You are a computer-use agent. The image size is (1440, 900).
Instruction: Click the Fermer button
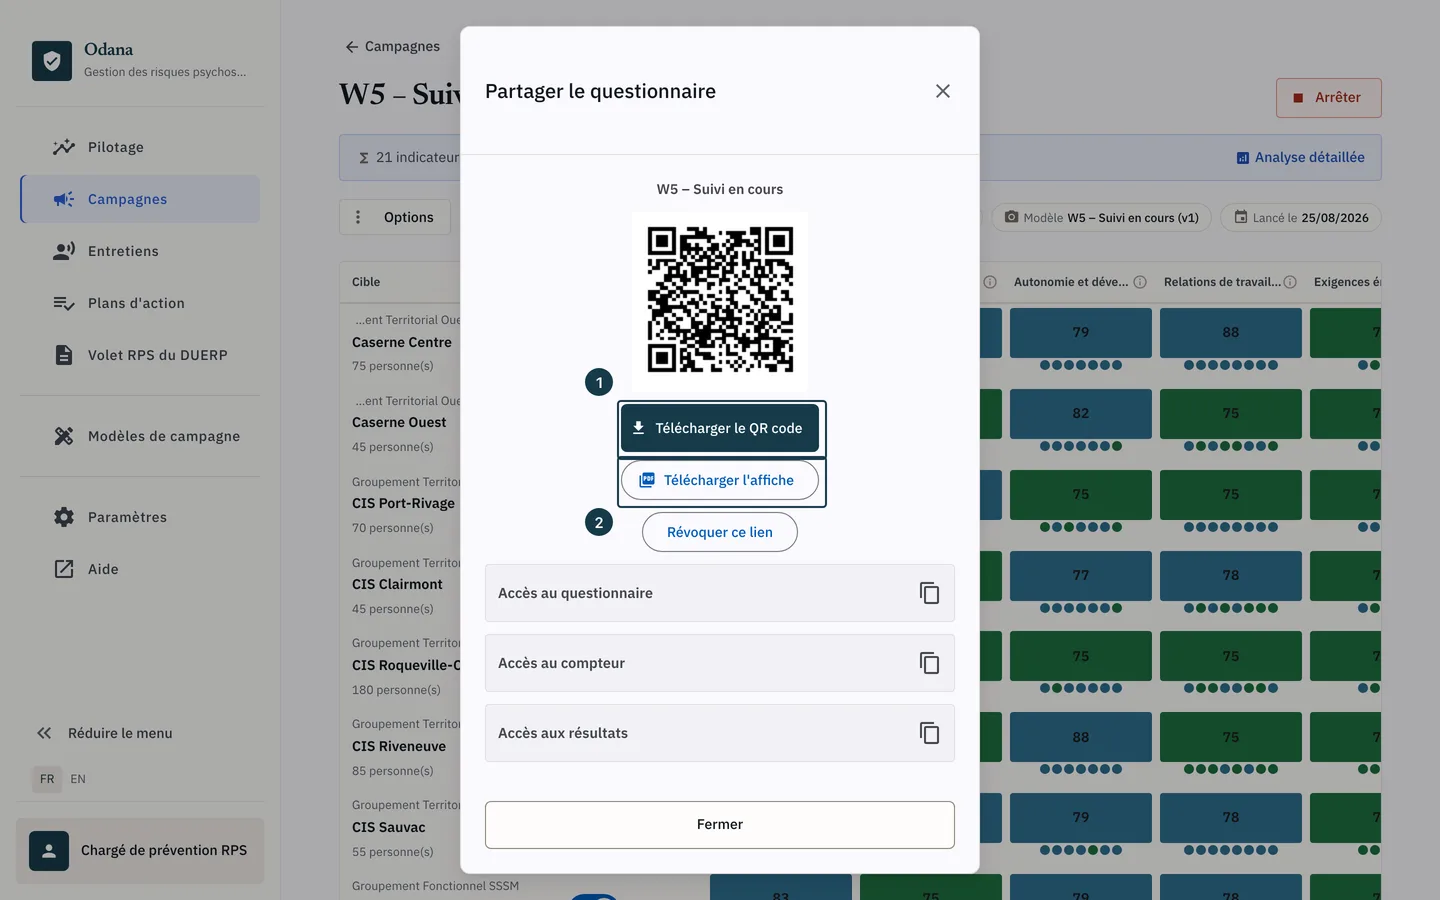pyautogui.click(x=720, y=825)
